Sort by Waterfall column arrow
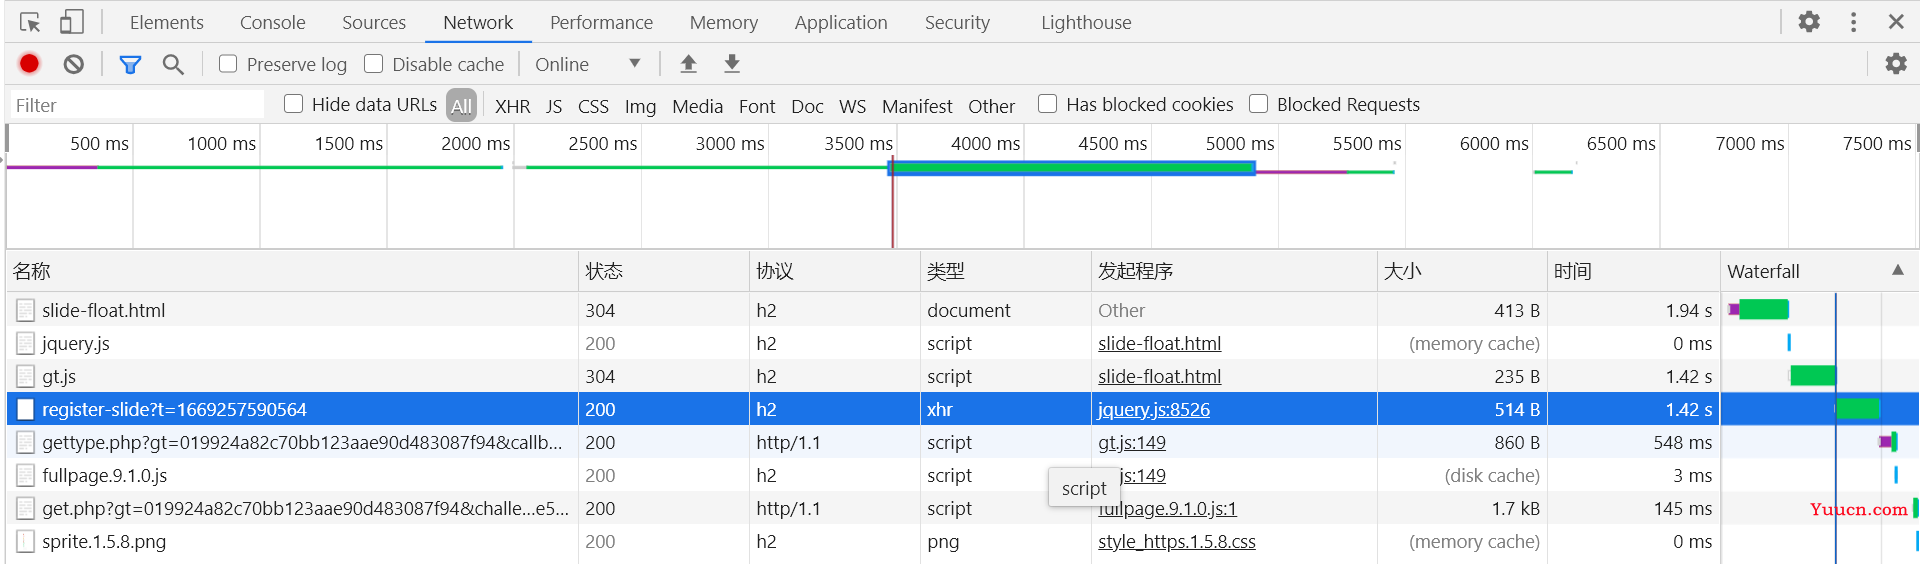The width and height of the screenshot is (1920, 564). pyautogui.click(x=1897, y=271)
